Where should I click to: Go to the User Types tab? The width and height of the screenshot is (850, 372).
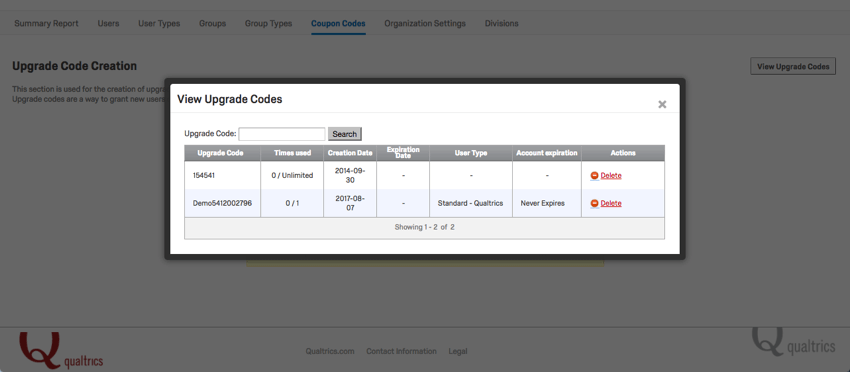pyautogui.click(x=159, y=23)
